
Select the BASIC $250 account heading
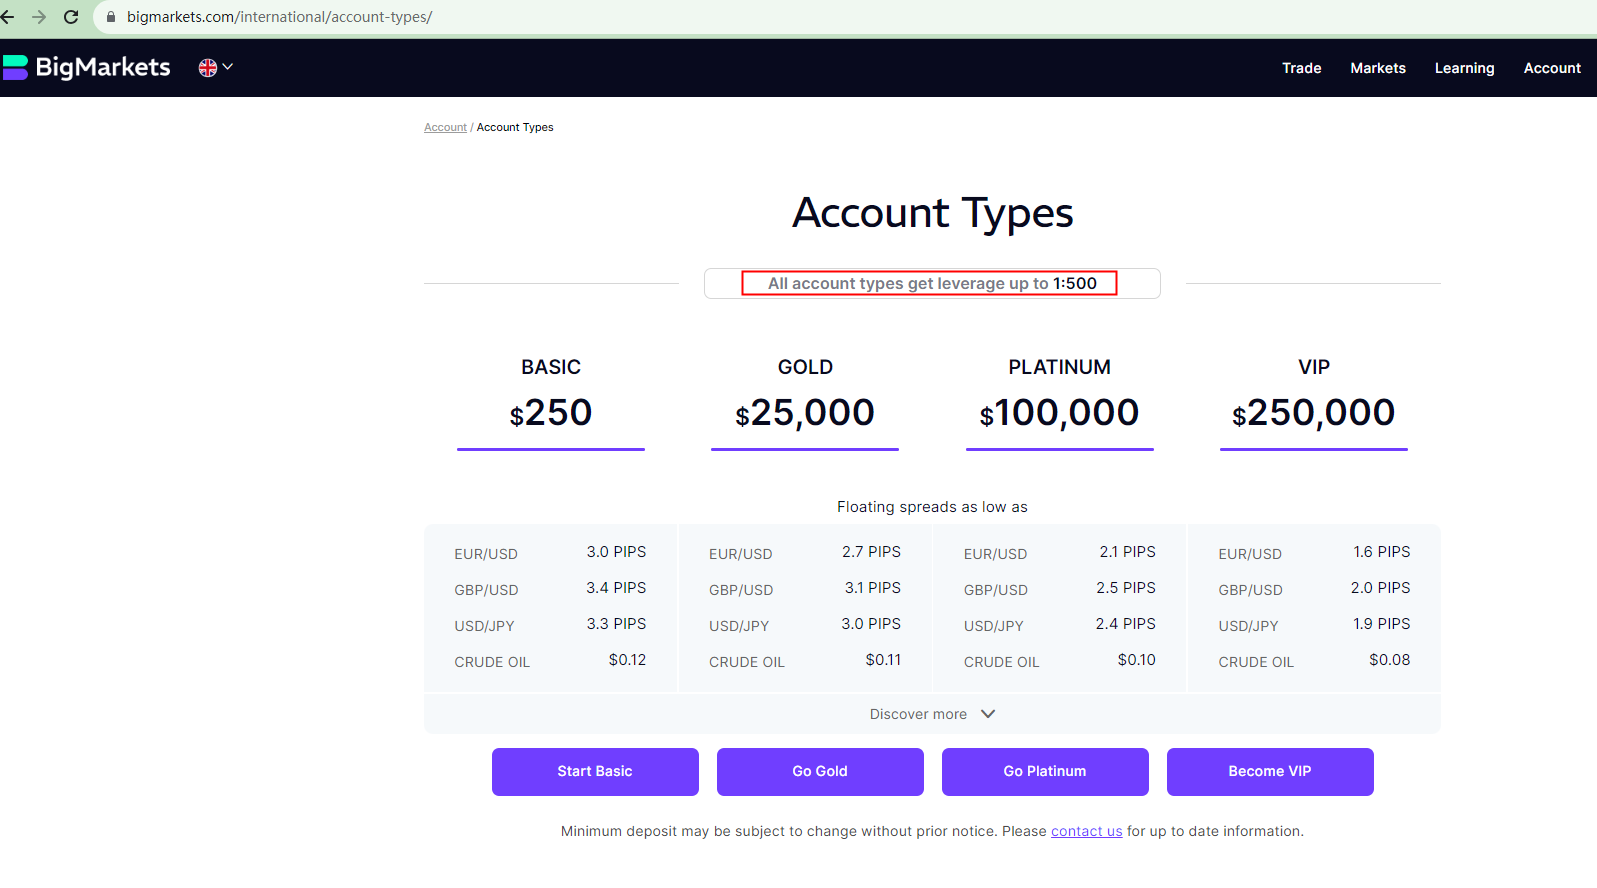[551, 392]
